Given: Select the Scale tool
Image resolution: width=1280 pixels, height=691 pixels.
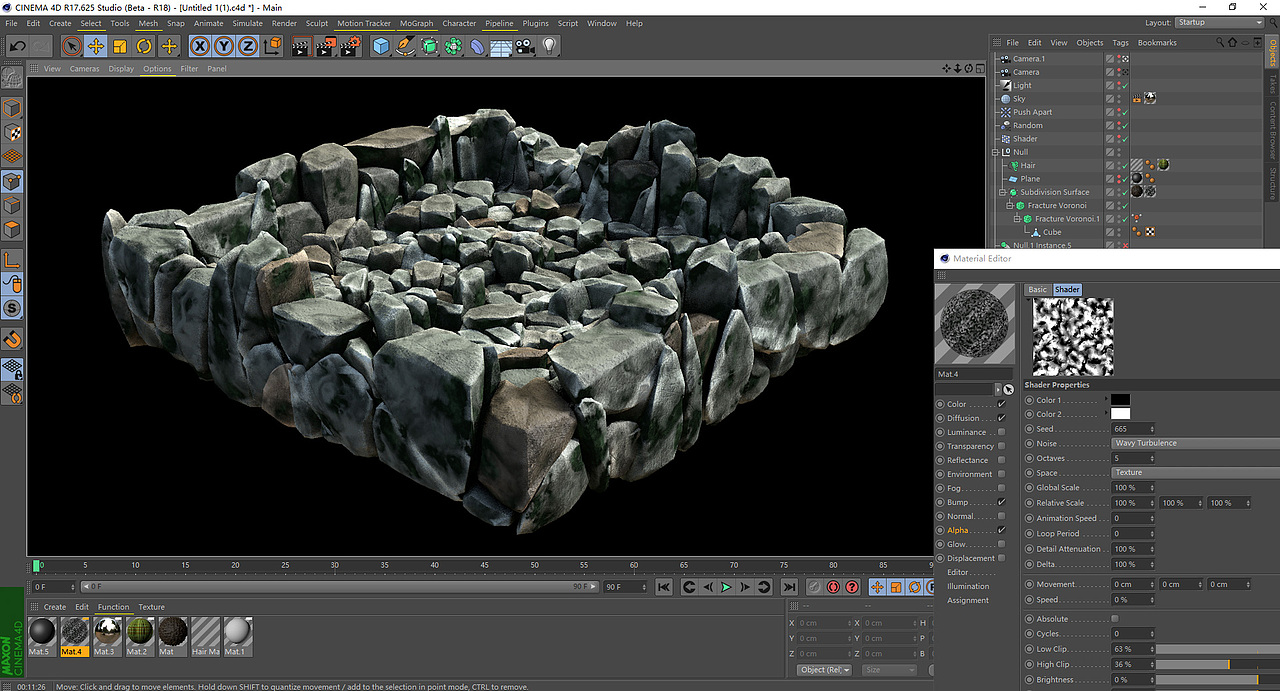Looking at the screenshot, I should coord(118,46).
